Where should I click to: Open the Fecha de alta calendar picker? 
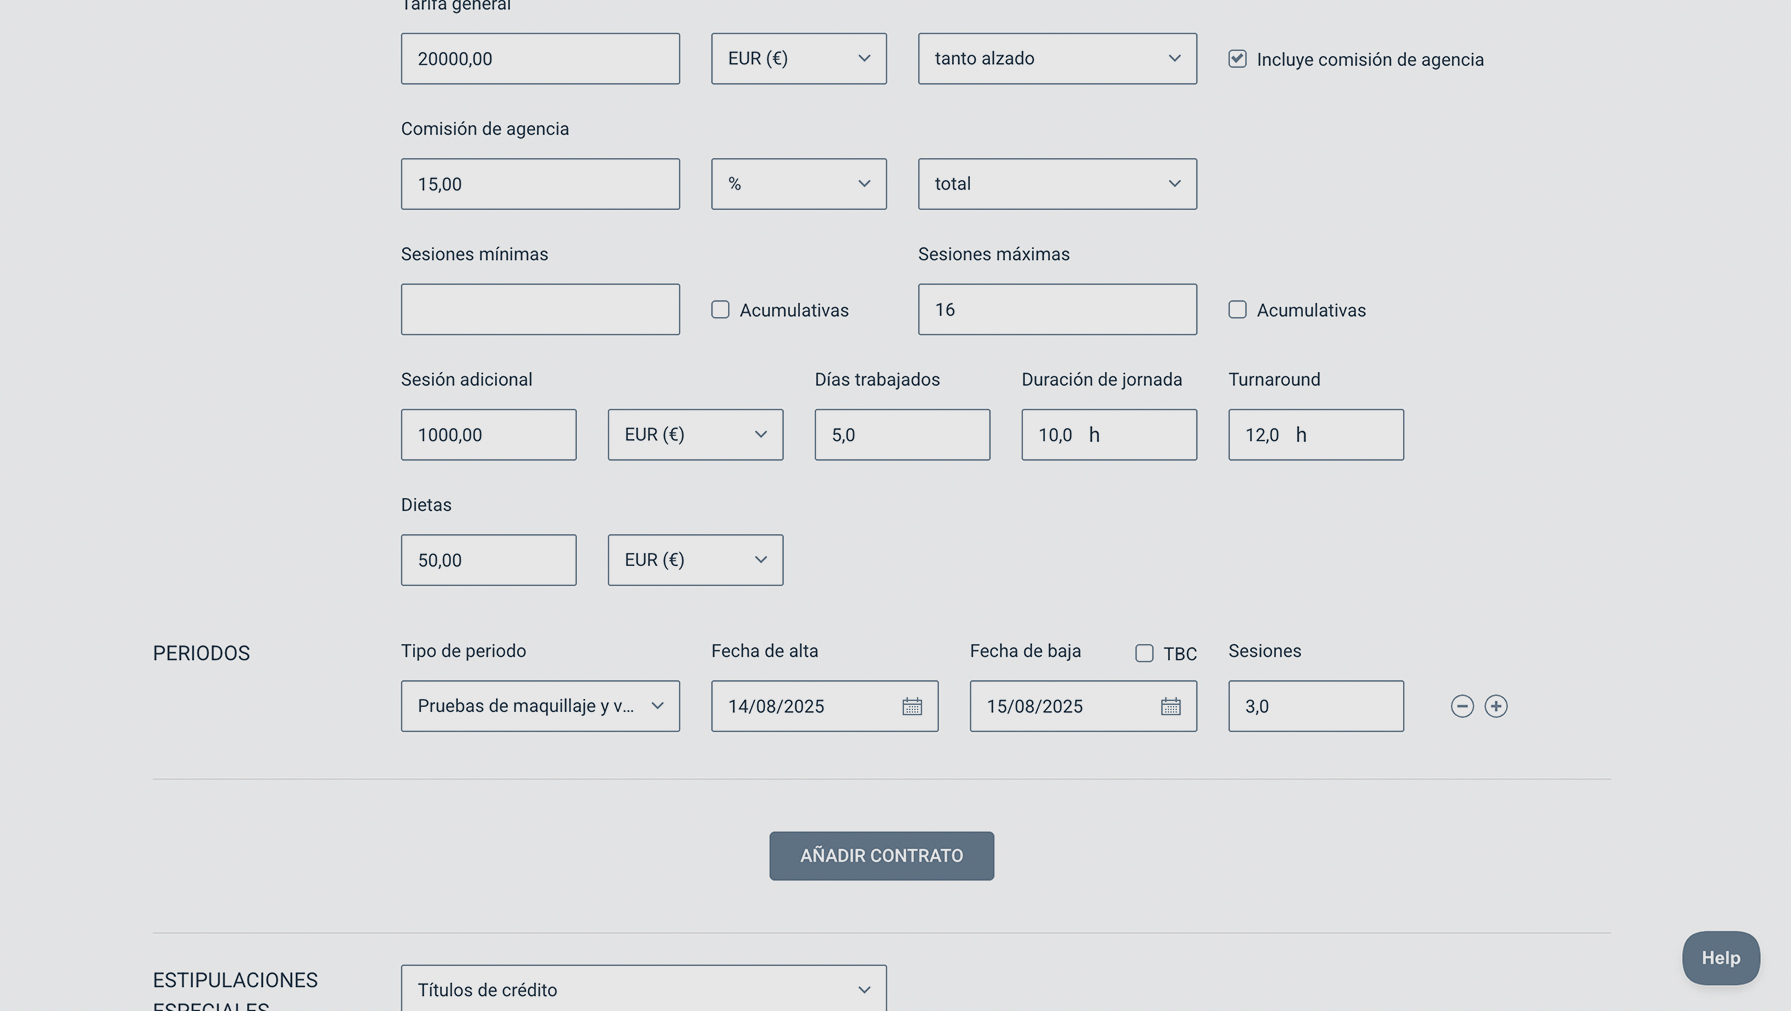[911, 707]
